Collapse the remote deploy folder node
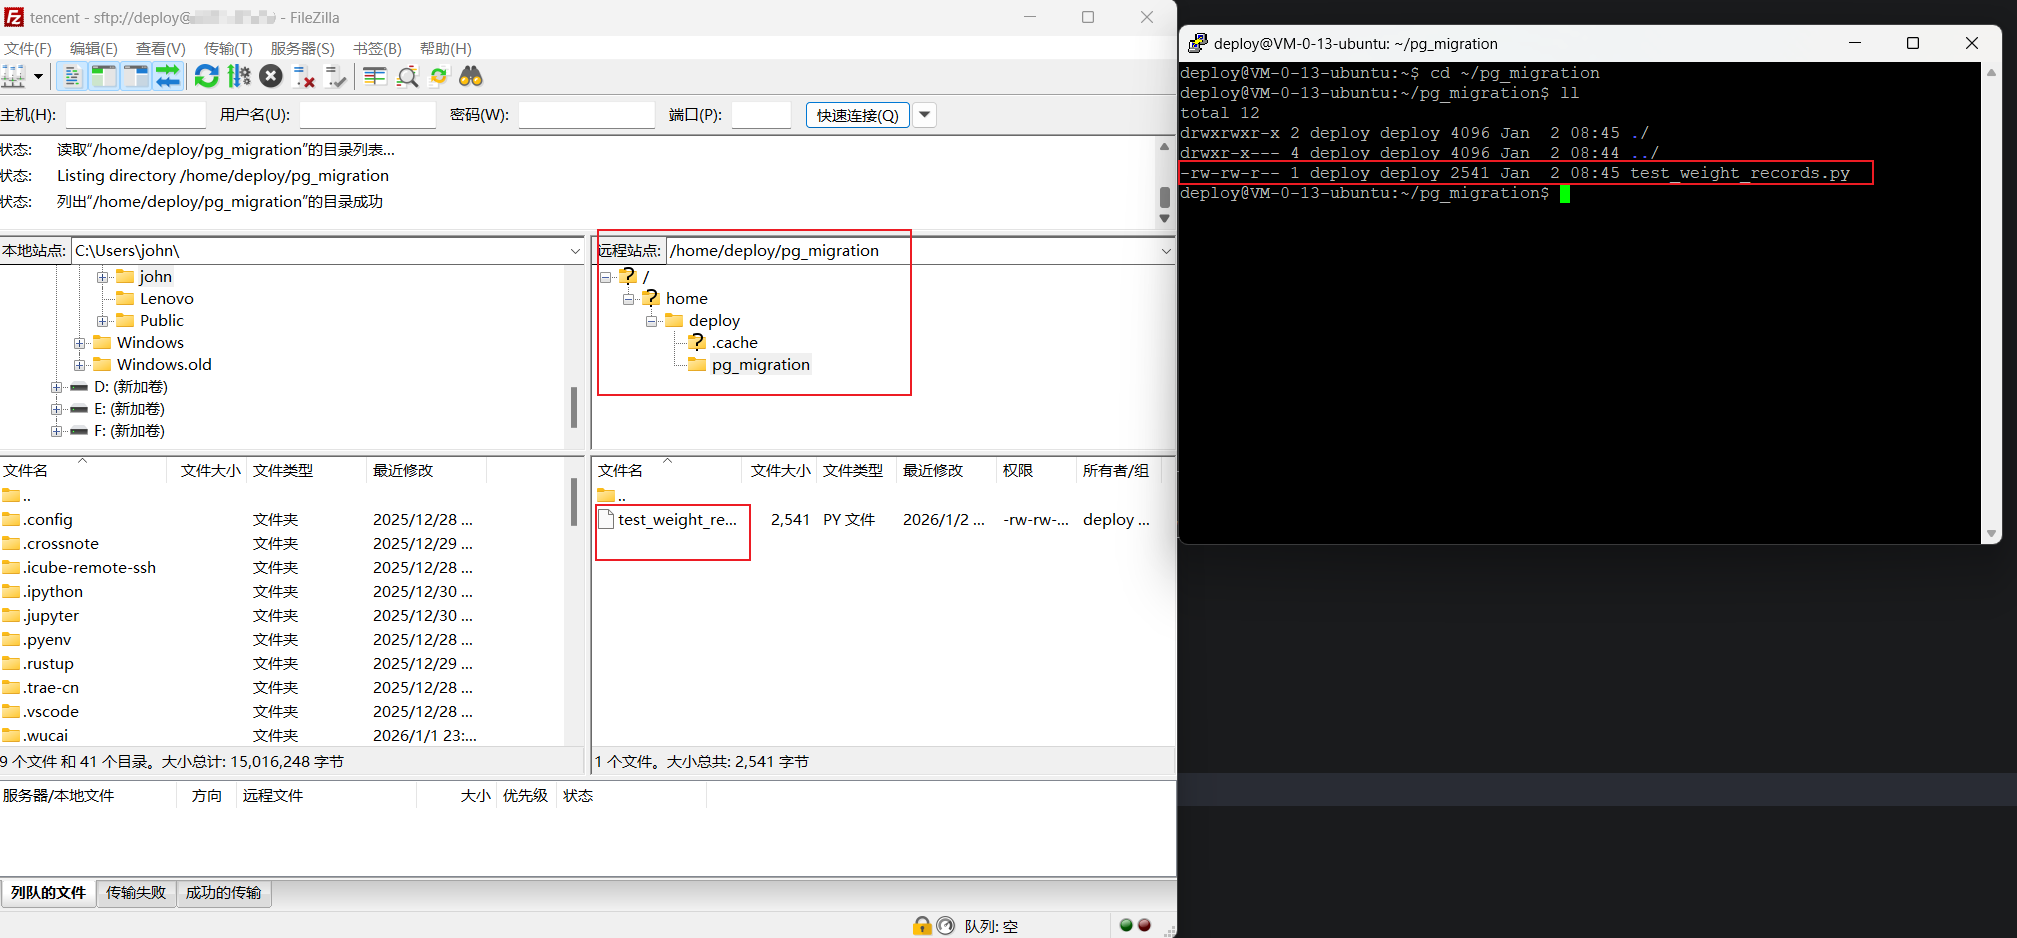Viewport: 2017px width, 938px height. point(652,321)
